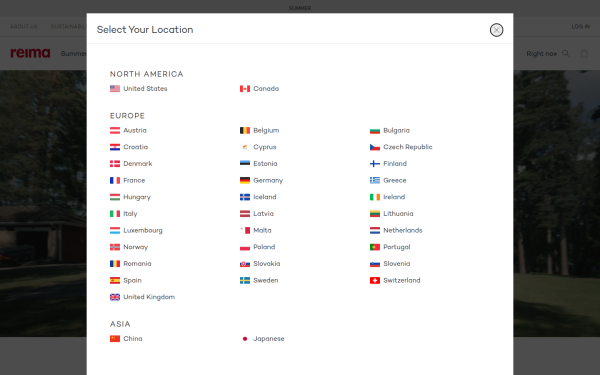
Task: Close the Select Your Location dialog
Action: point(496,30)
